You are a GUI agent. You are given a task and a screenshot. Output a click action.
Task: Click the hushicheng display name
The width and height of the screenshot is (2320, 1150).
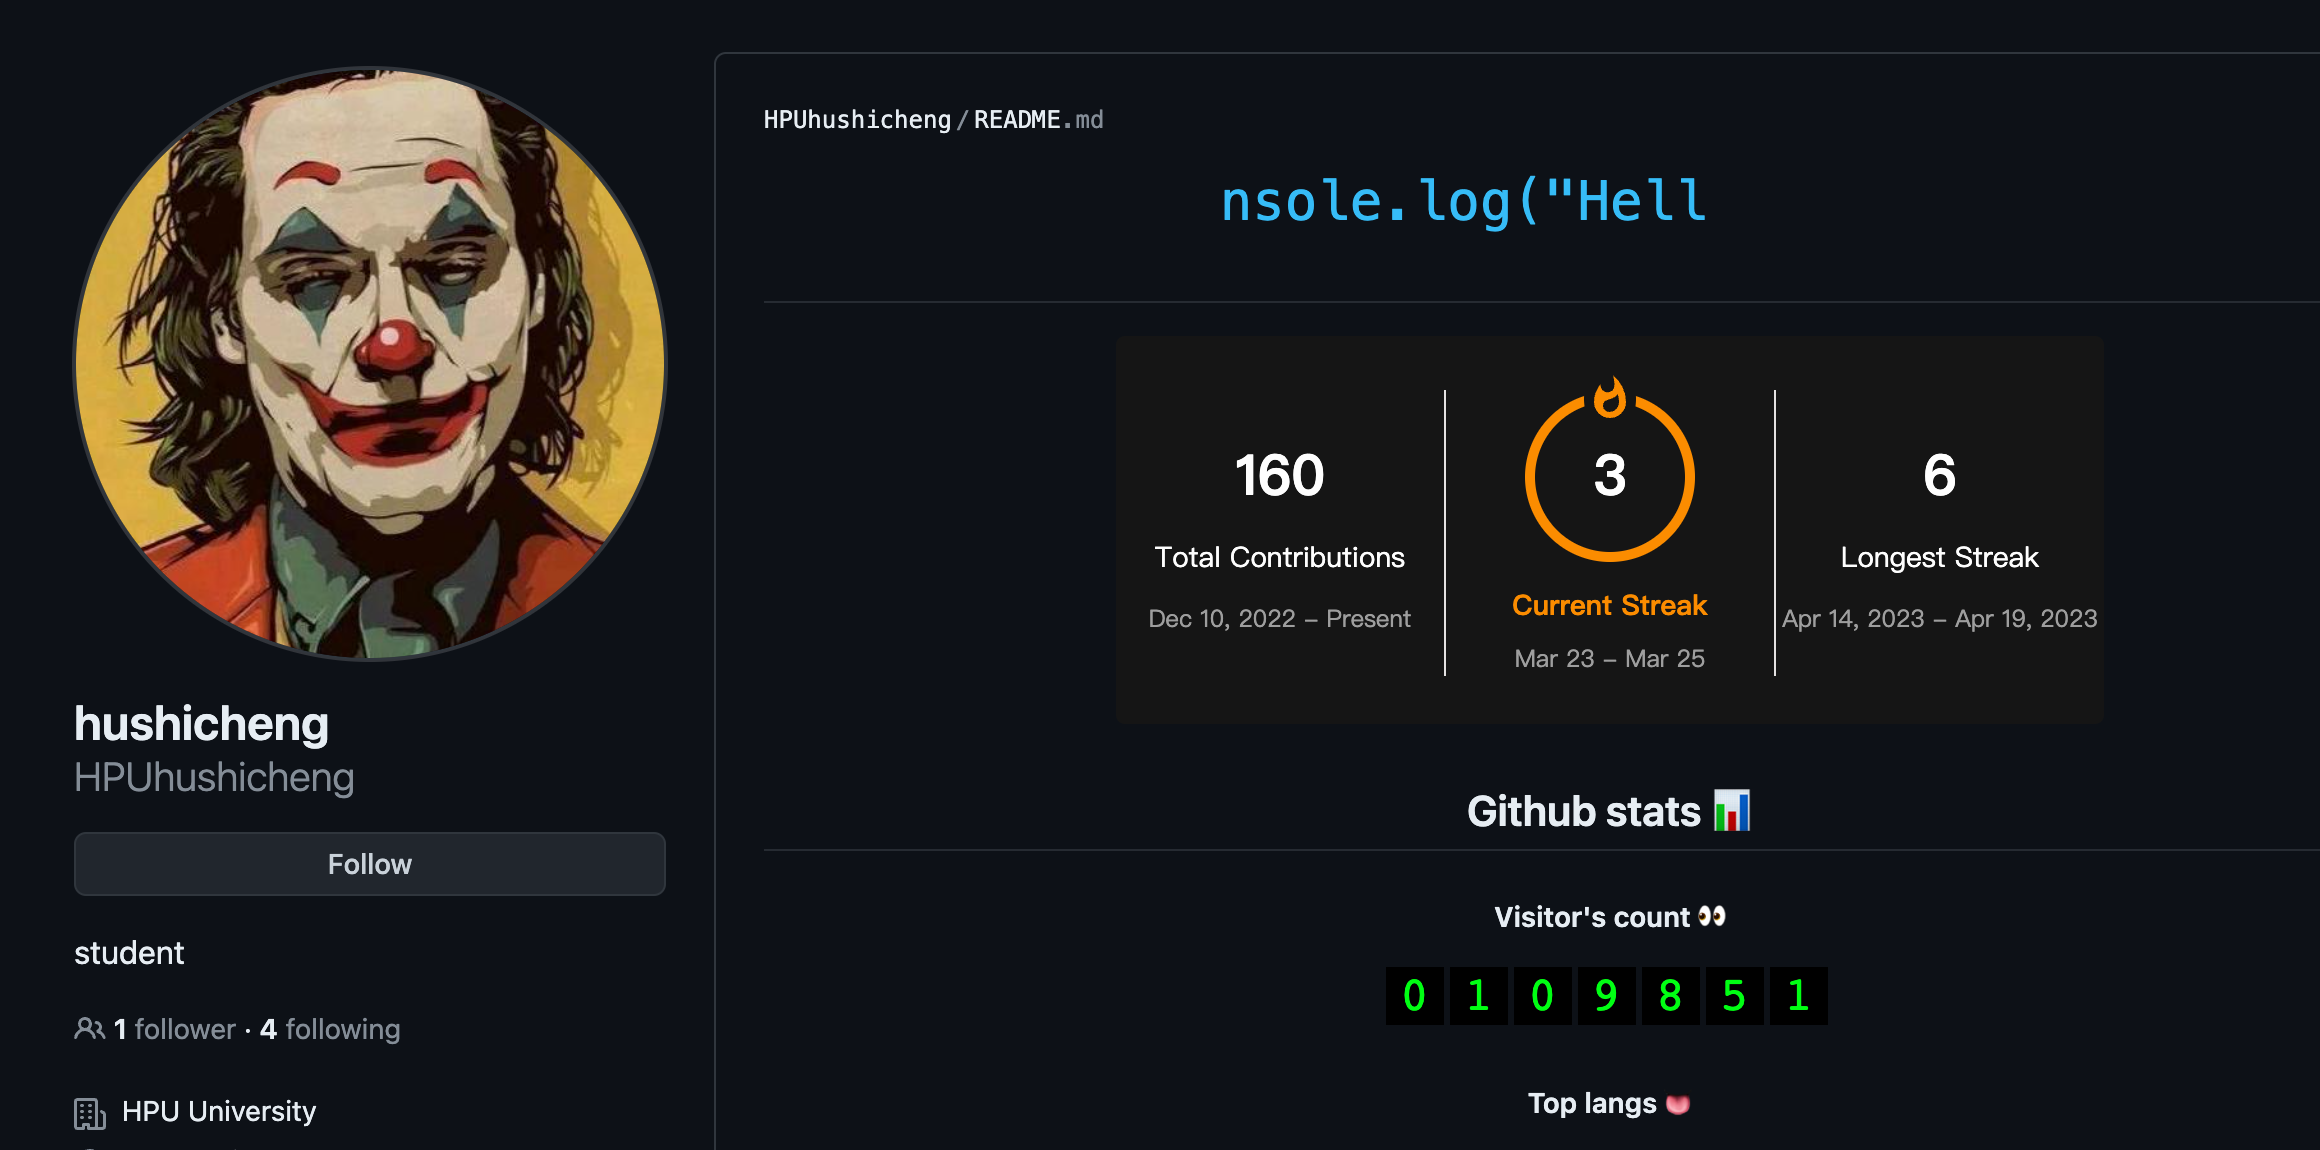(x=201, y=724)
